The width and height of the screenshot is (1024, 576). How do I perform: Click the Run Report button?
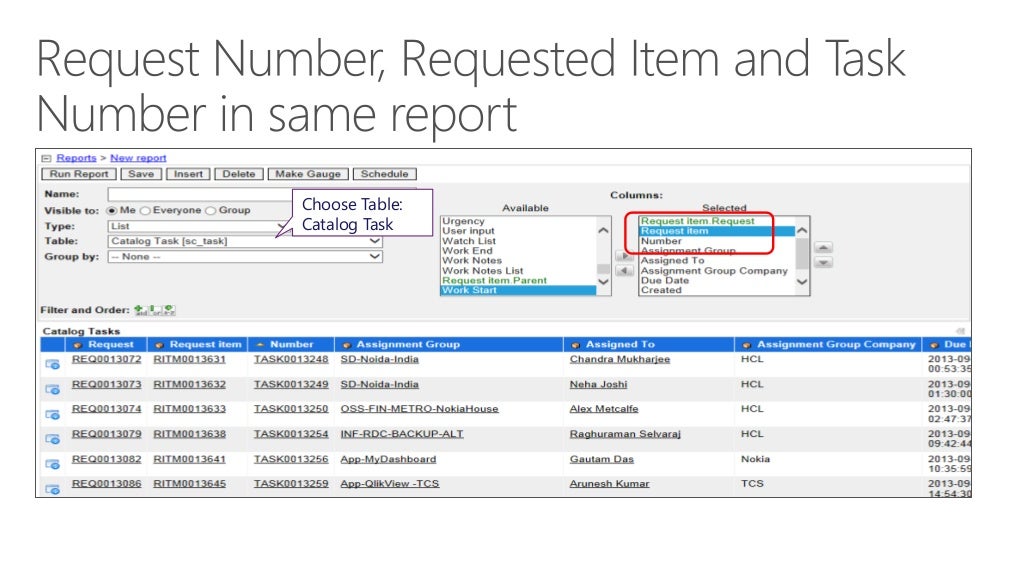79,174
